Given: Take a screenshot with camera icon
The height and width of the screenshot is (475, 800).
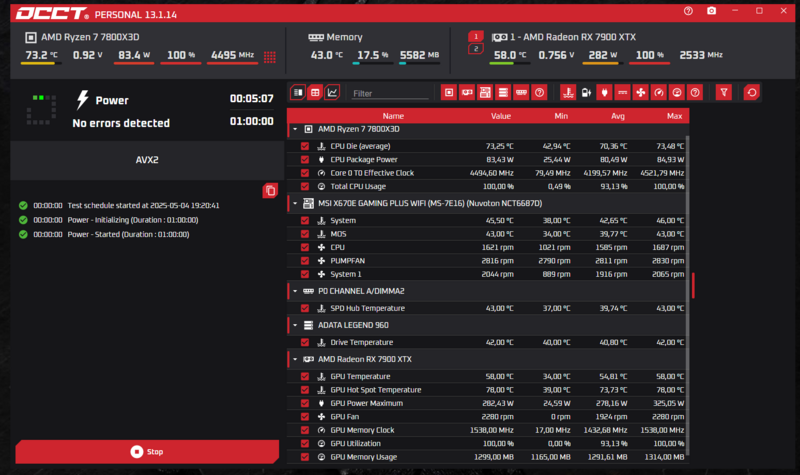Looking at the screenshot, I should pos(711,11).
